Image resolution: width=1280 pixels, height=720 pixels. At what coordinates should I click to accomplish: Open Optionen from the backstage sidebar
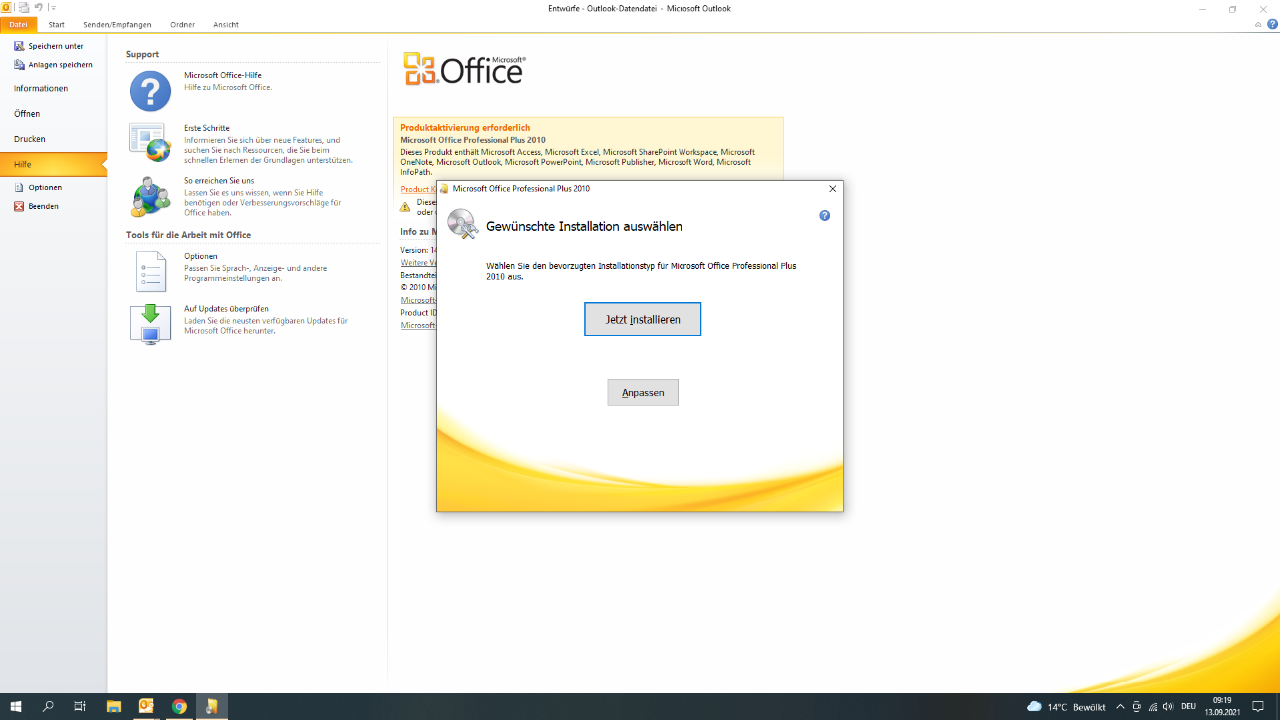click(x=45, y=187)
